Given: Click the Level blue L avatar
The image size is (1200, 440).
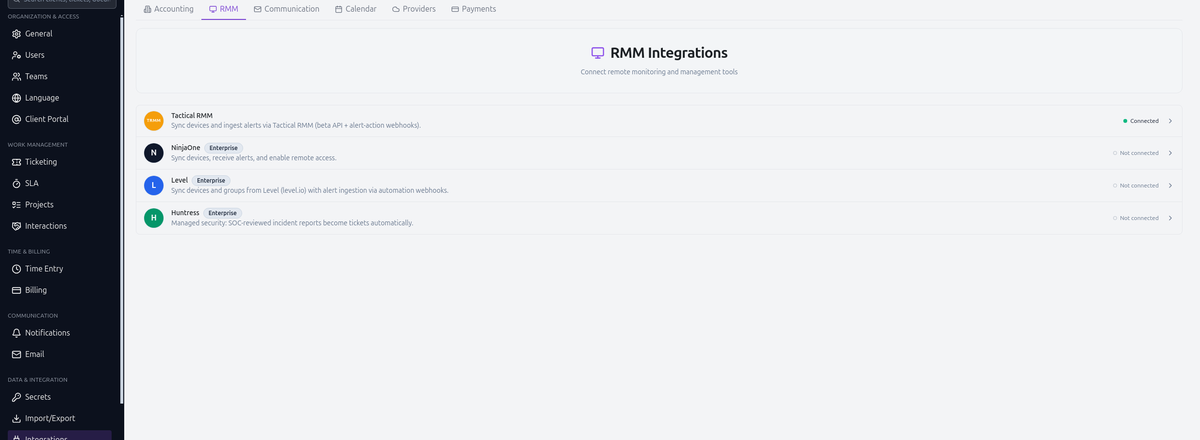Looking at the screenshot, I should (x=153, y=185).
